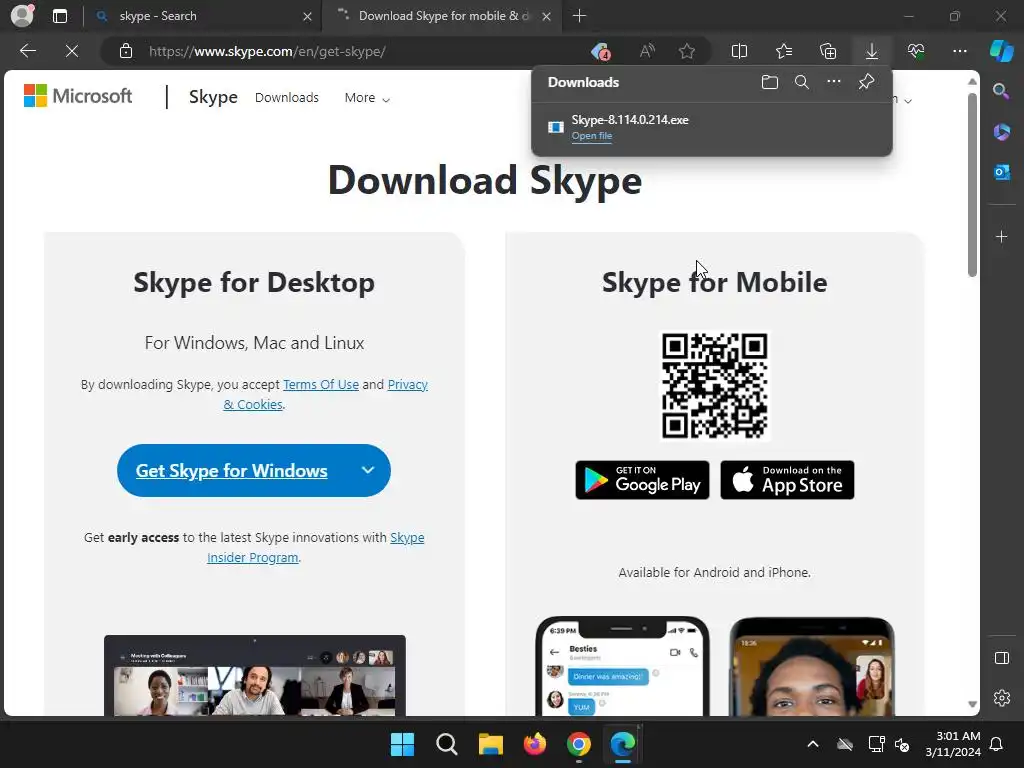Screen dimensions: 1024x768
Task: Open the Downloads nav item
Action: click(x=287, y=97)
